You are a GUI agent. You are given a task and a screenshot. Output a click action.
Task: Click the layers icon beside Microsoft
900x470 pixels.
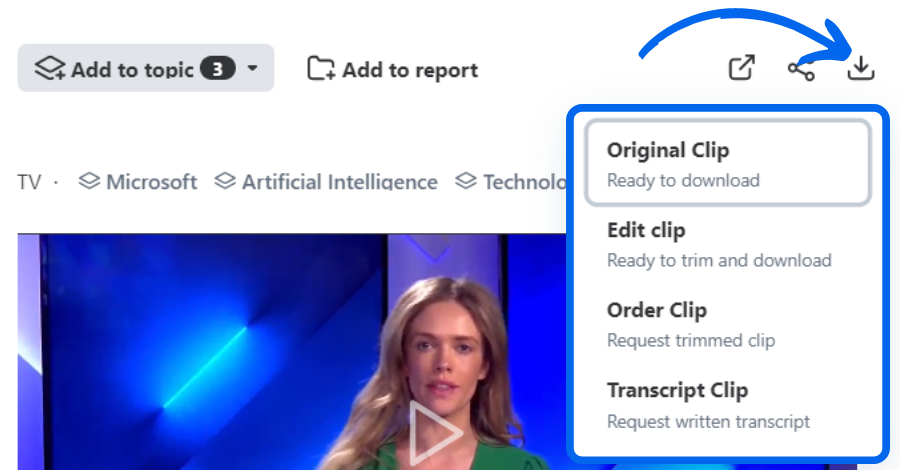[x=89, y=181]
